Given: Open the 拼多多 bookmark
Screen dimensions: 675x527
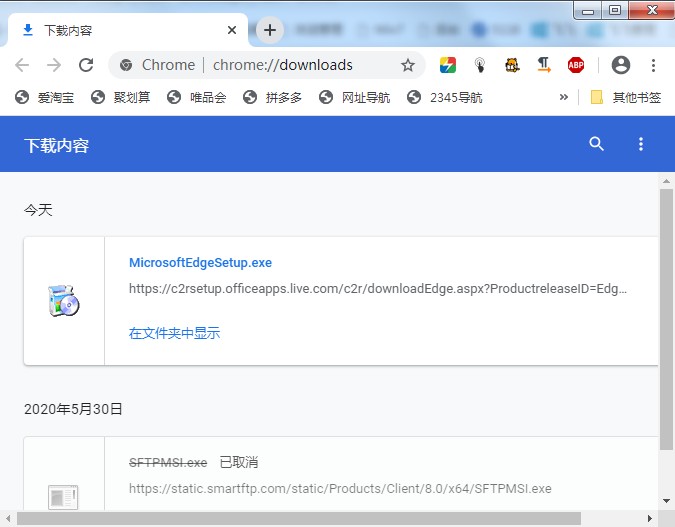Looking at the screenshot, I should point(272,98).
